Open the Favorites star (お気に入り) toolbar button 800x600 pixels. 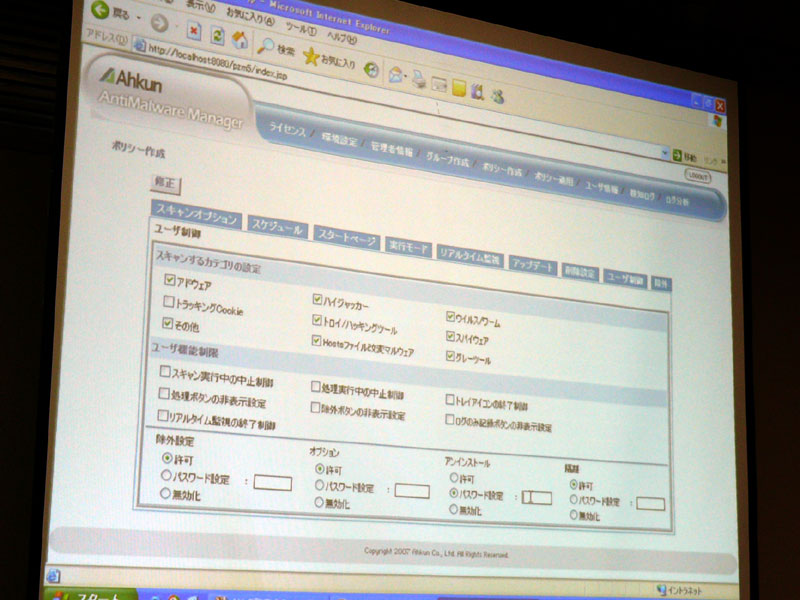(329, 59)
